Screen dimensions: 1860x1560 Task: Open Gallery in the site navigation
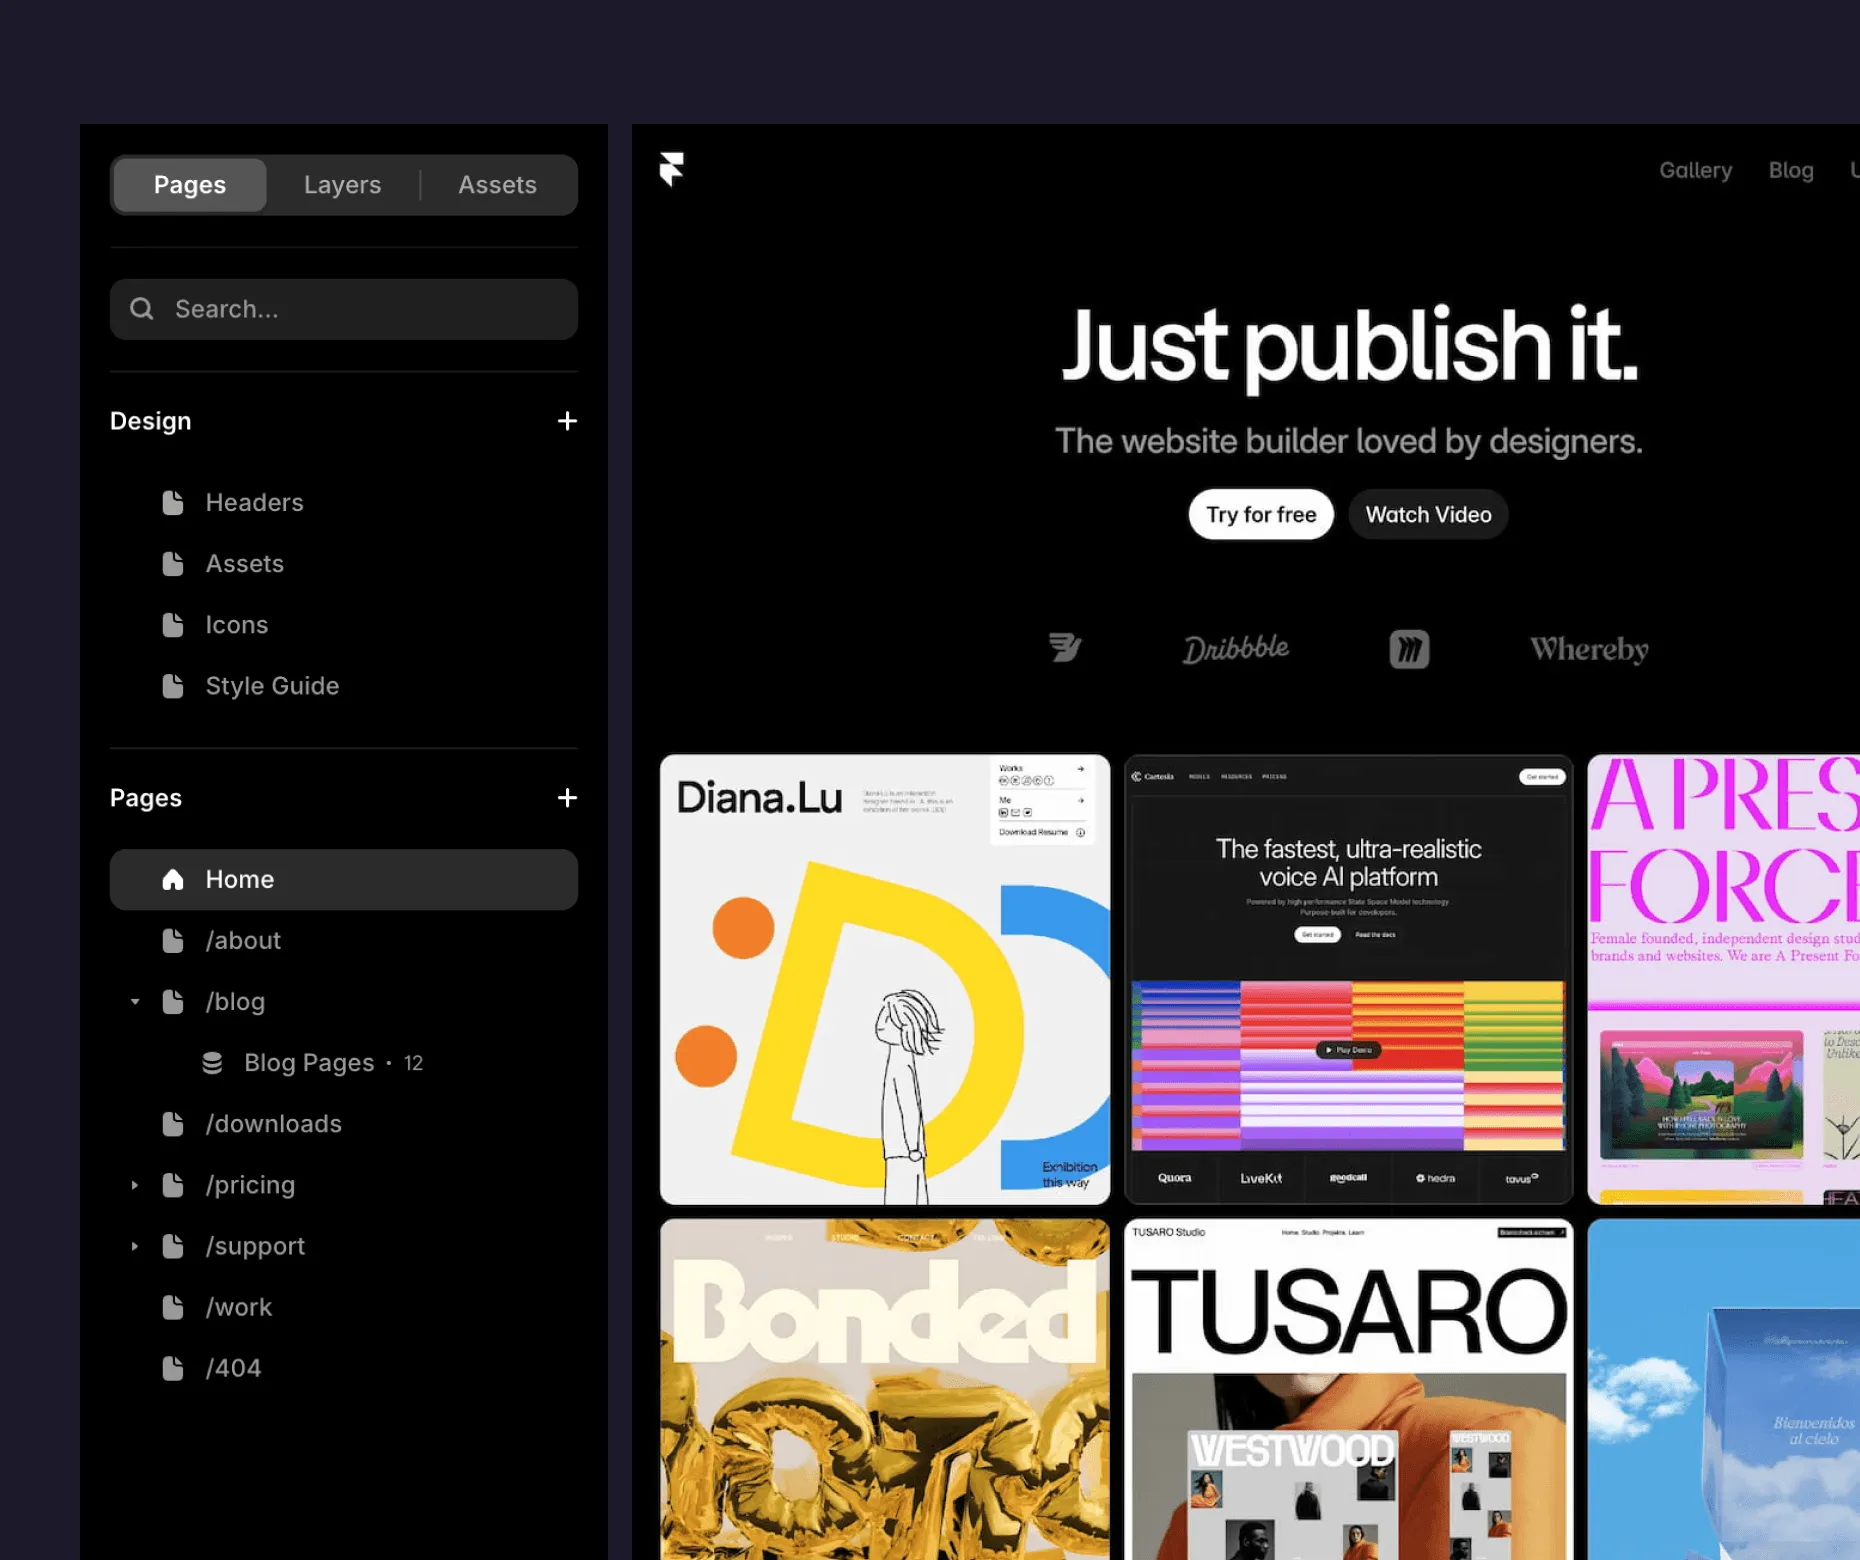point(1696,170)
